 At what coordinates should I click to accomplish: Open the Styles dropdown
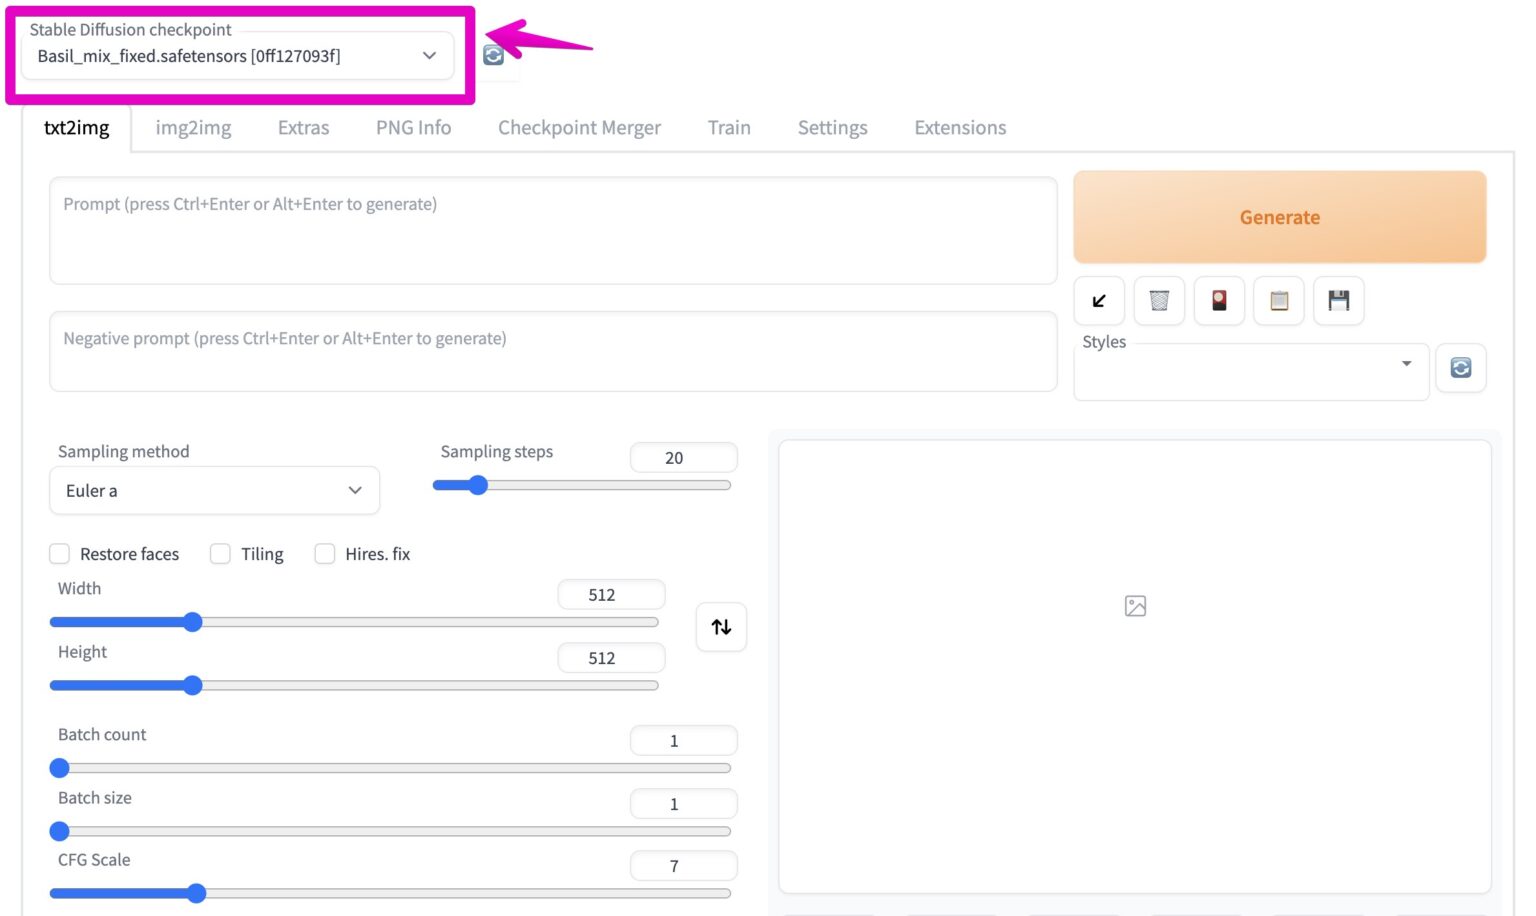click(1250, 372)
